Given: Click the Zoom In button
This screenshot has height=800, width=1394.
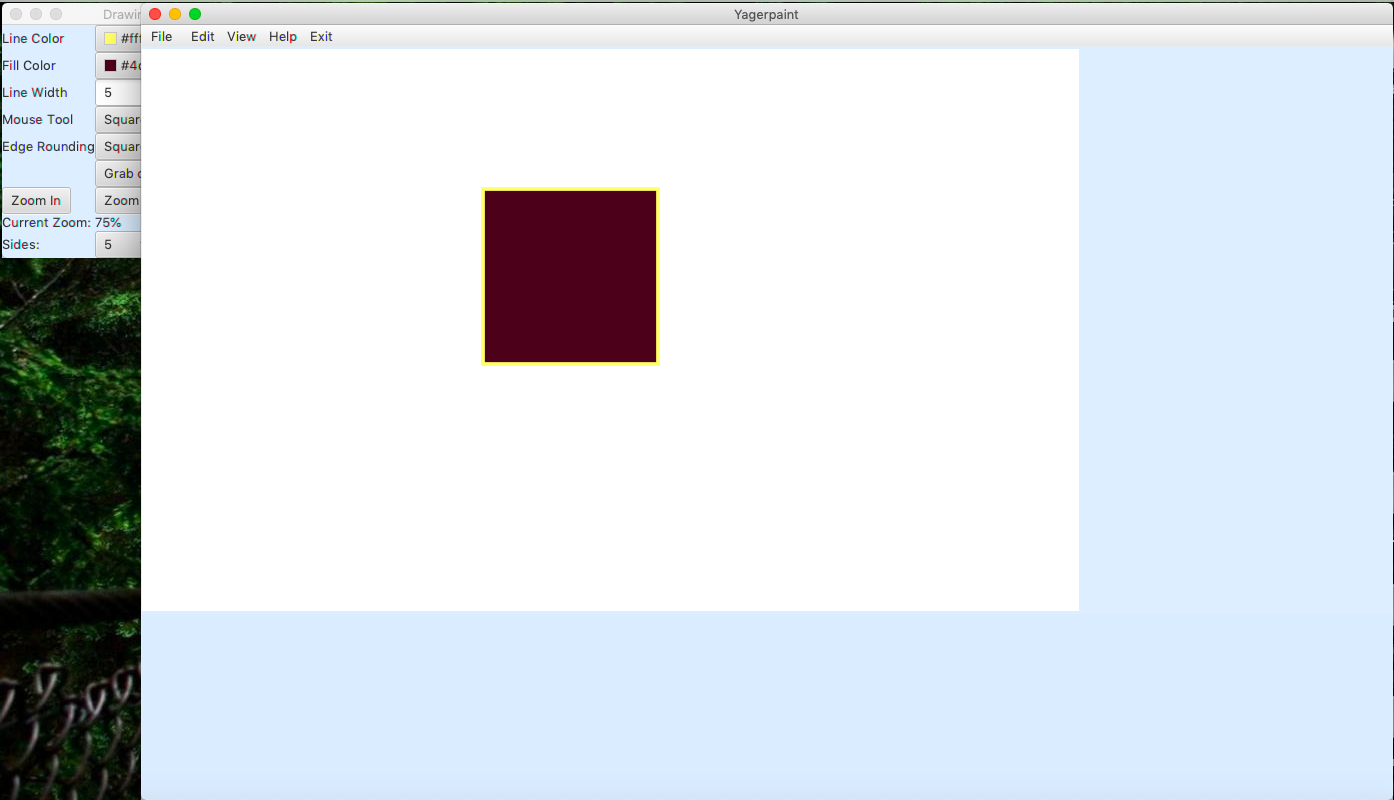Looking at the screenshot, I should pyautogui.click(x=36, y=201).
